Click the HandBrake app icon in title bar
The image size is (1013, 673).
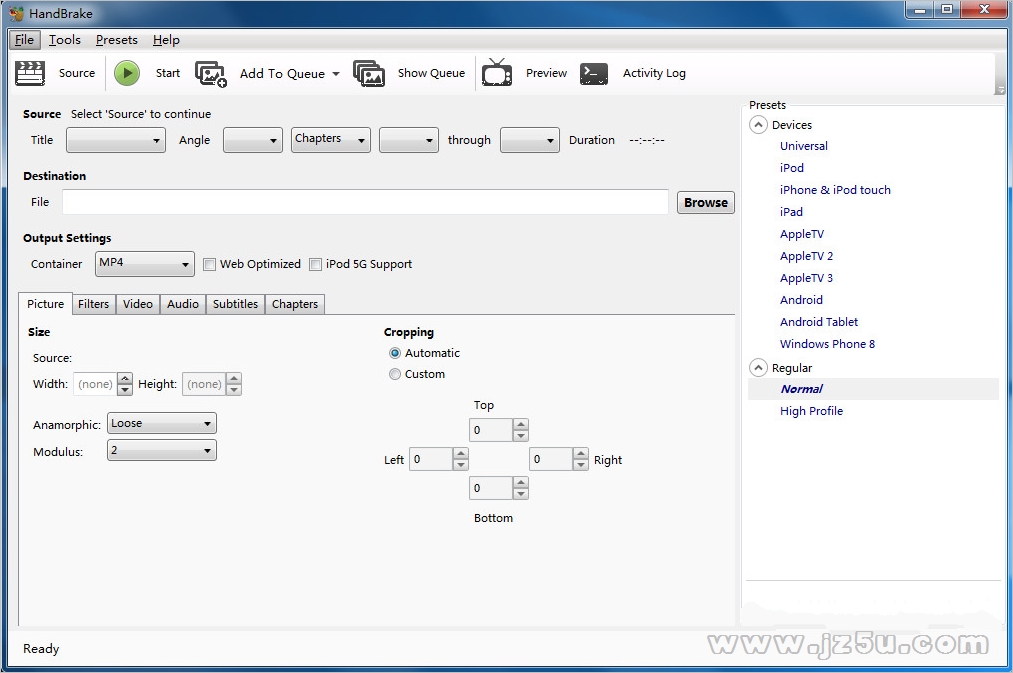[x=16, y=13]
